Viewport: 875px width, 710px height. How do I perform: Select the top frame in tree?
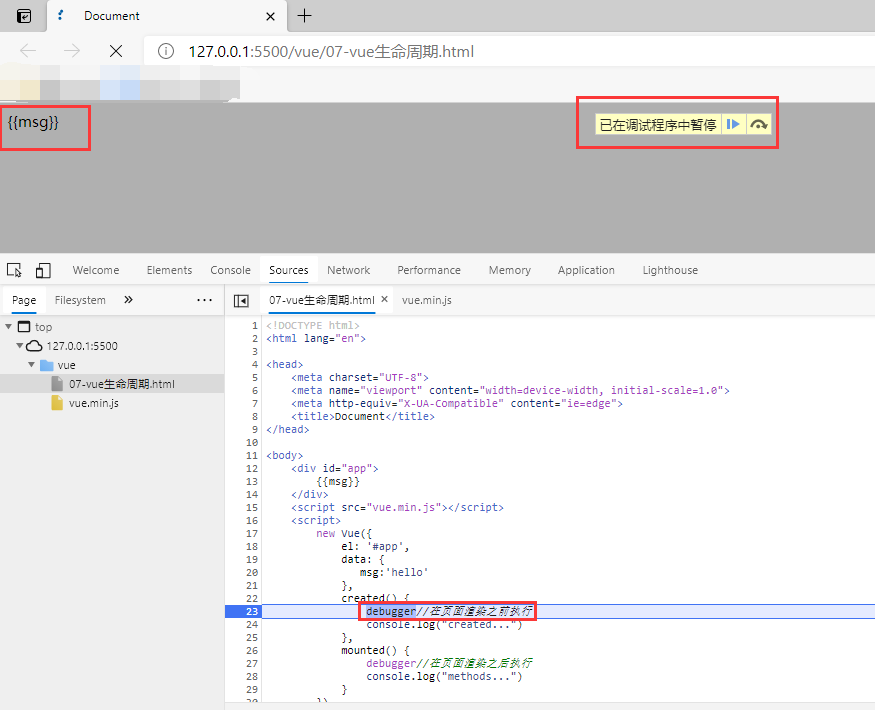coord(44,327)
